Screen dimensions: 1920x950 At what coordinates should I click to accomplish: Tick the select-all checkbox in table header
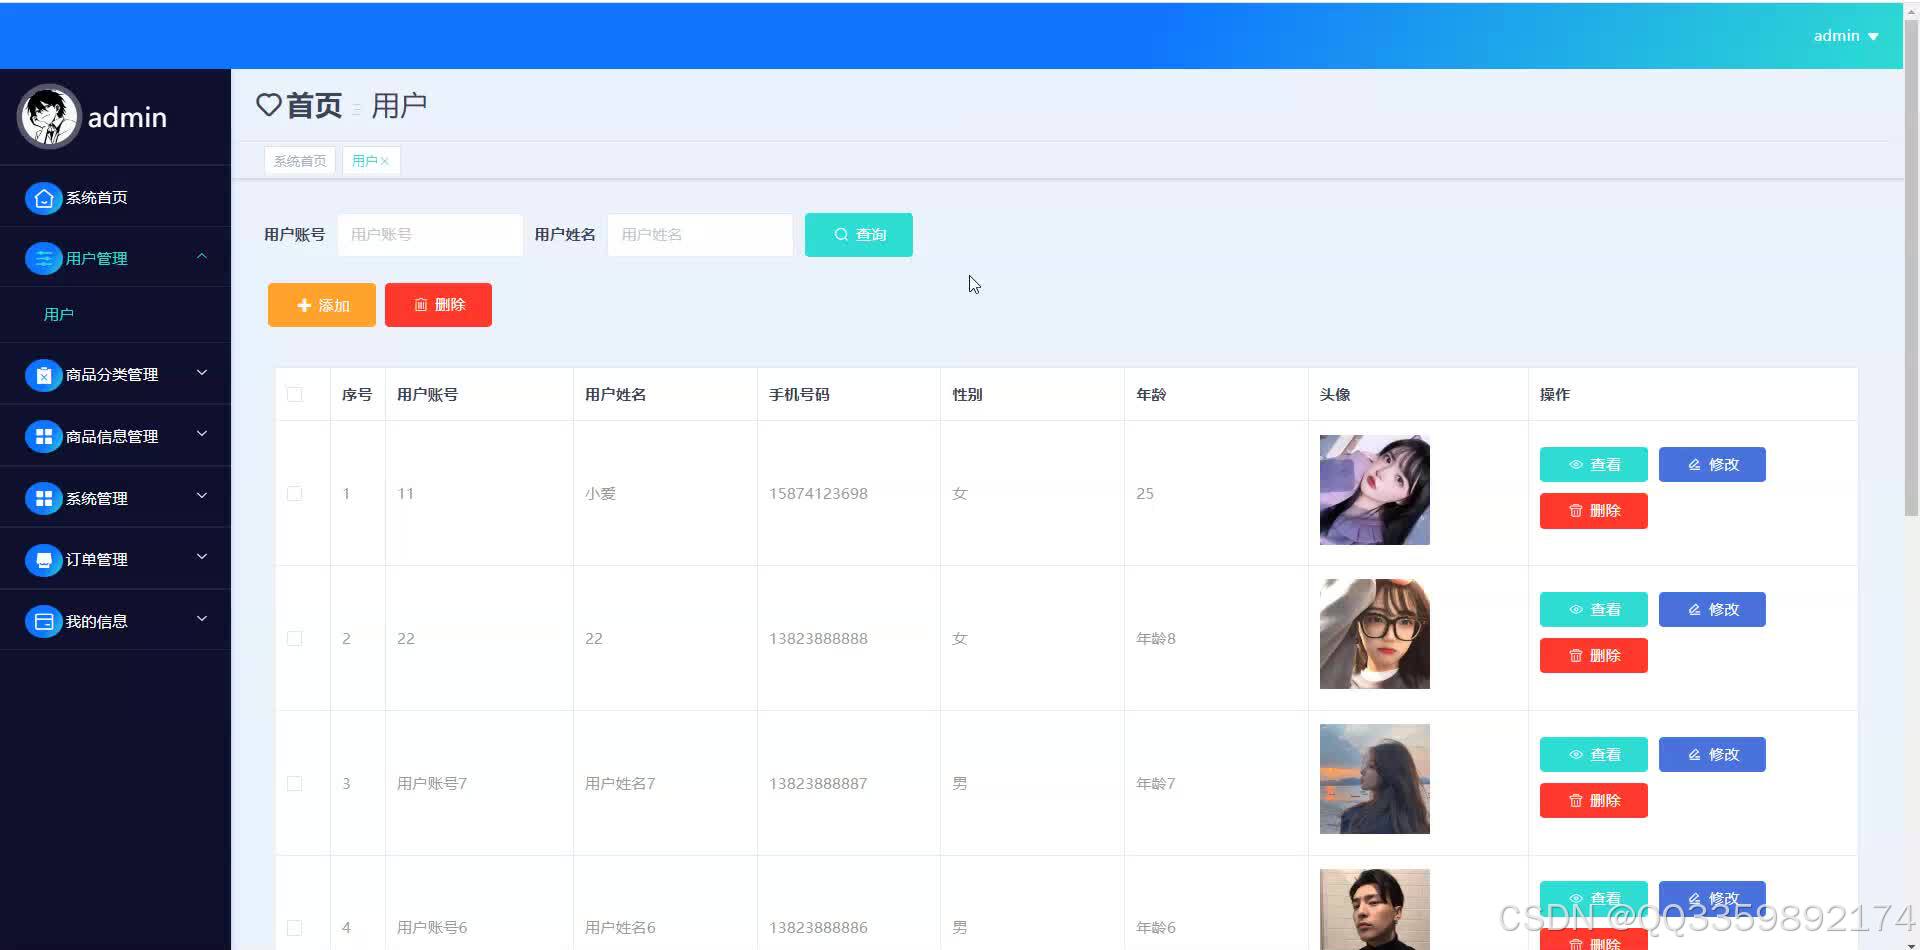tap(294, 394)
